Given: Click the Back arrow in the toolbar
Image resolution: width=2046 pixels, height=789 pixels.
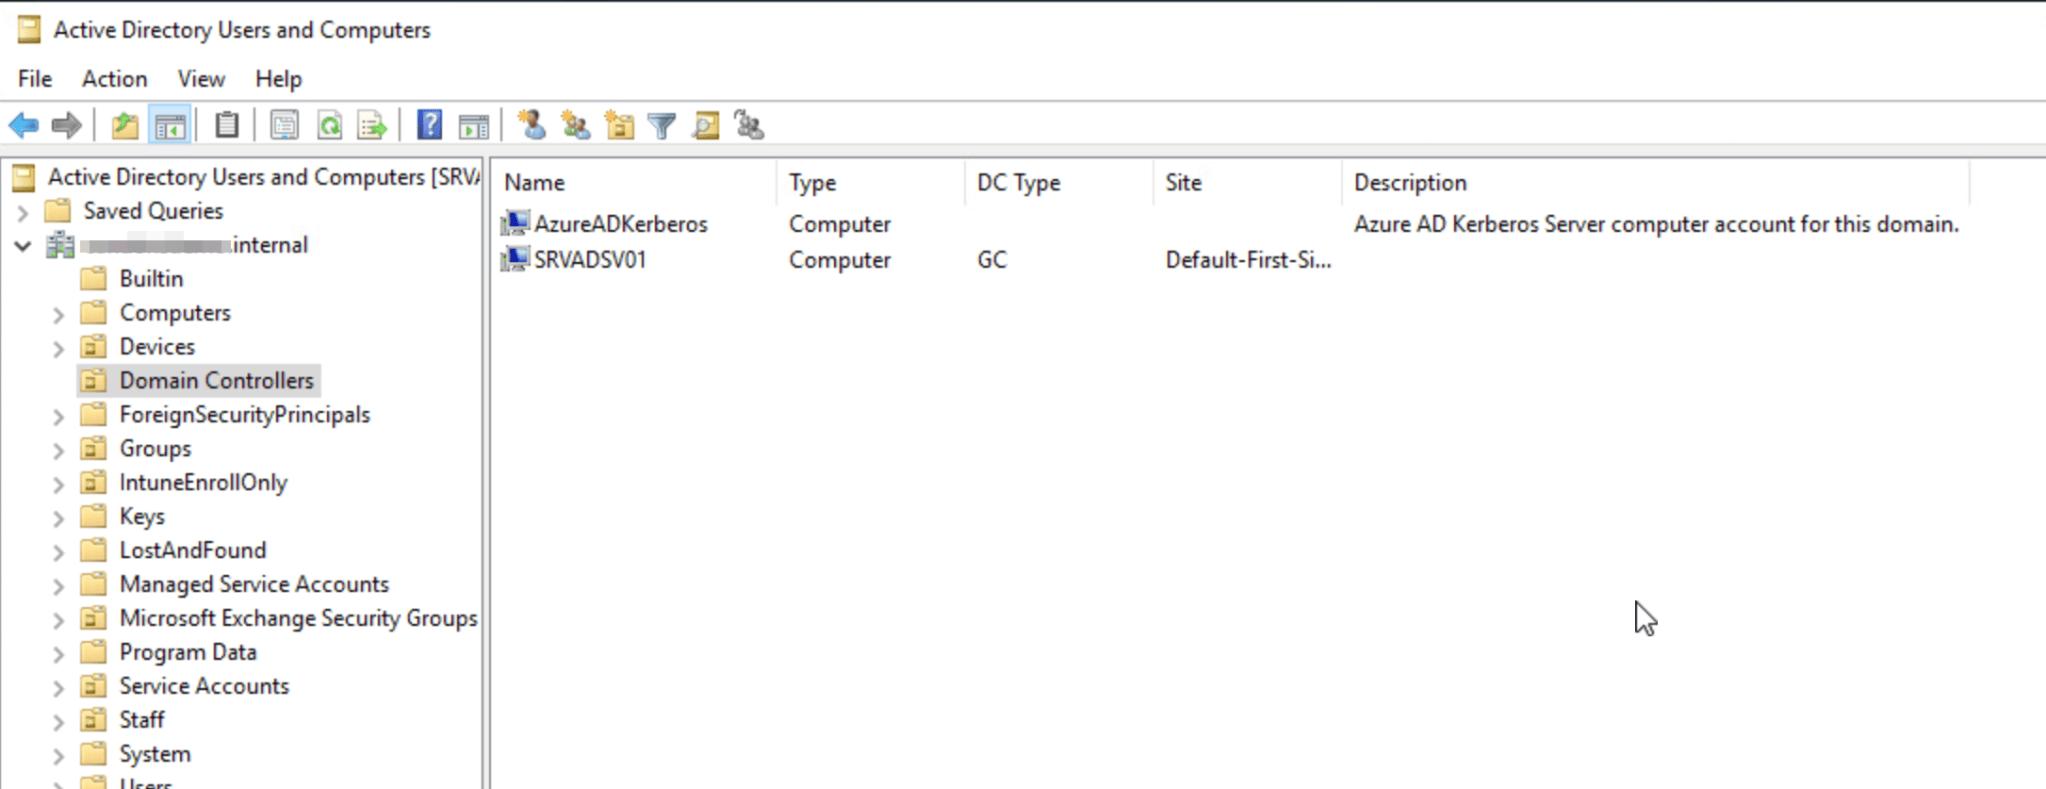Looking at the screenshot, I should (x=24, y=126).
